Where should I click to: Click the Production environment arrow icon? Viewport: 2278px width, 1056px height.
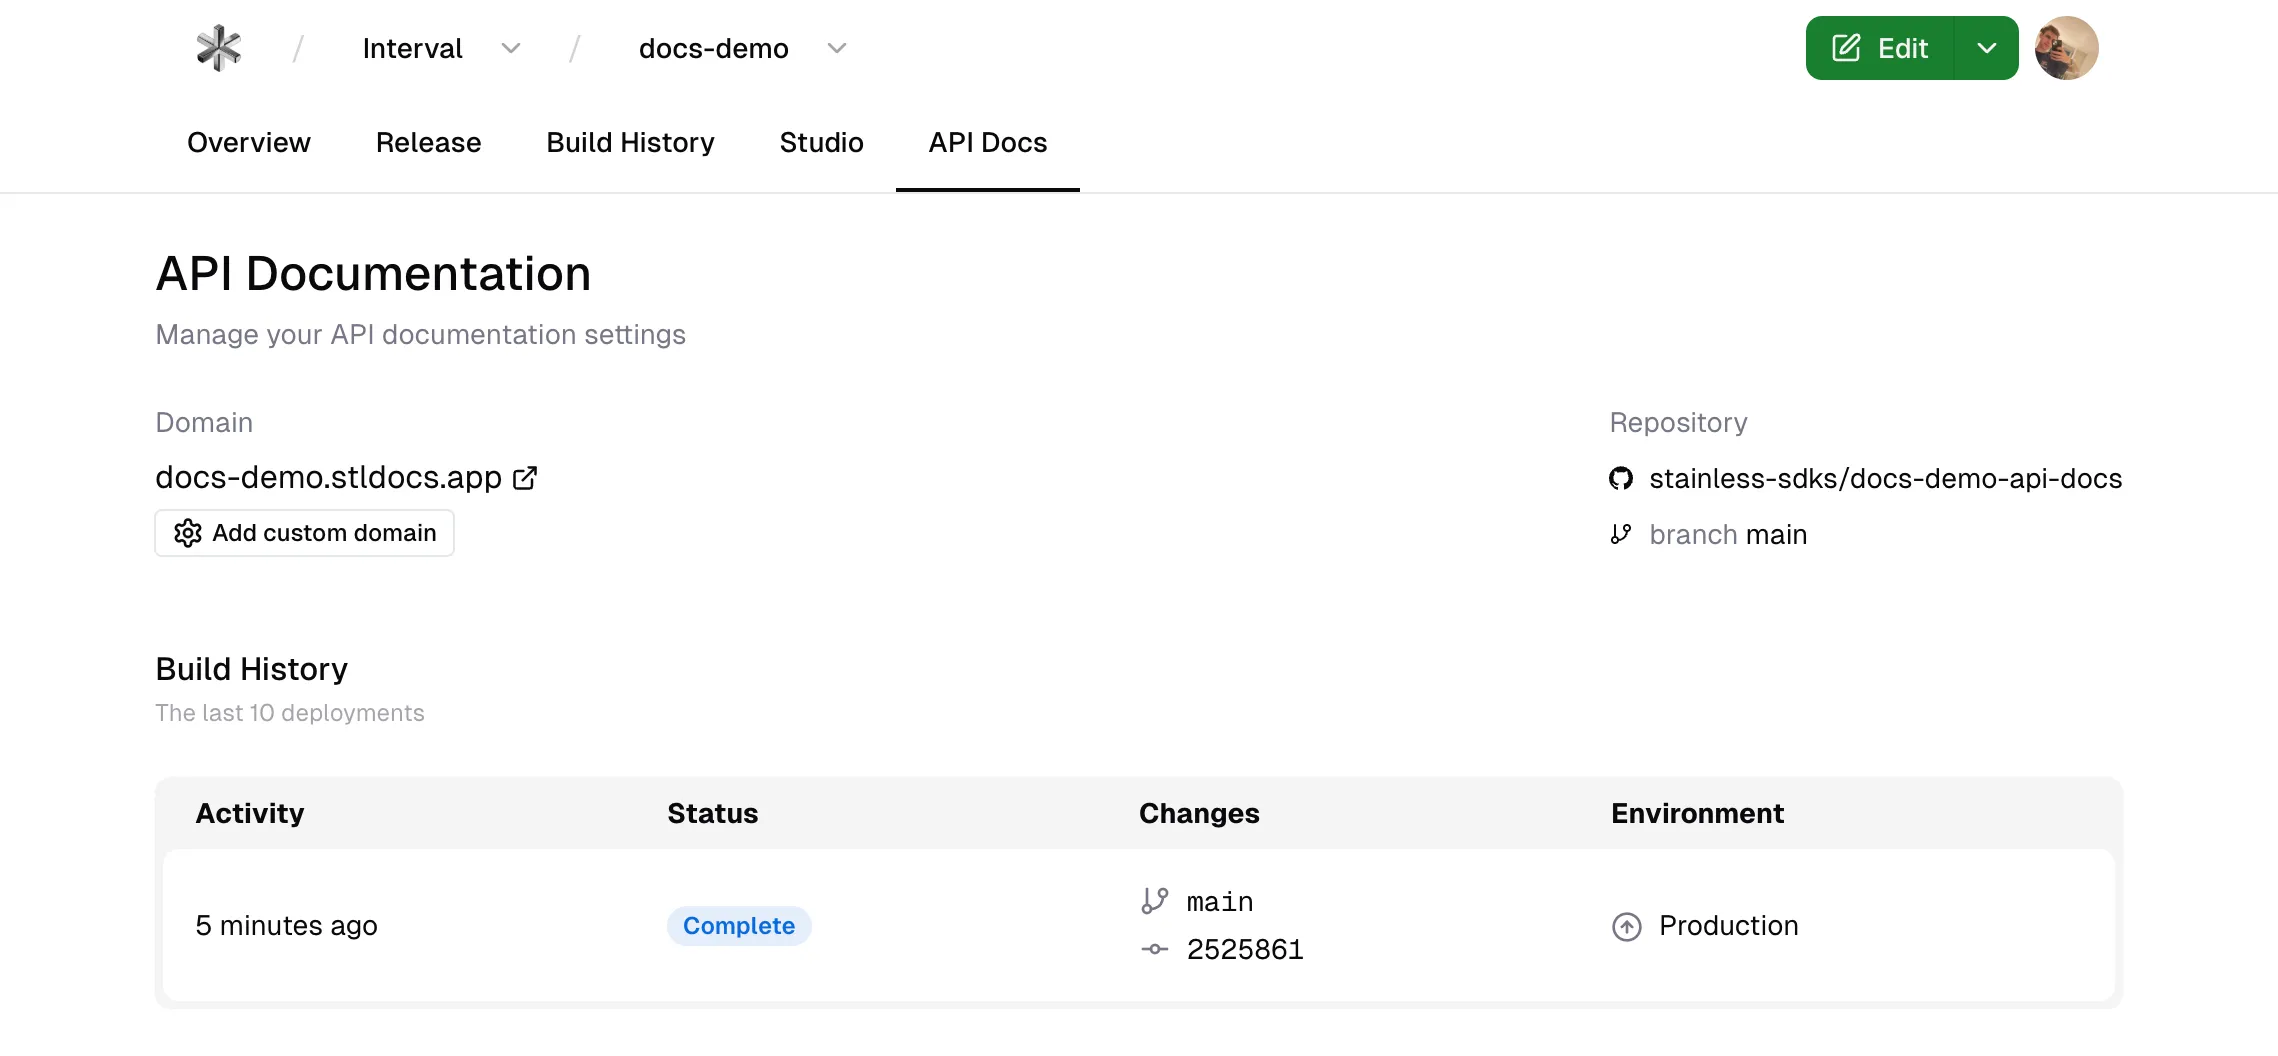pos(1627,926)
